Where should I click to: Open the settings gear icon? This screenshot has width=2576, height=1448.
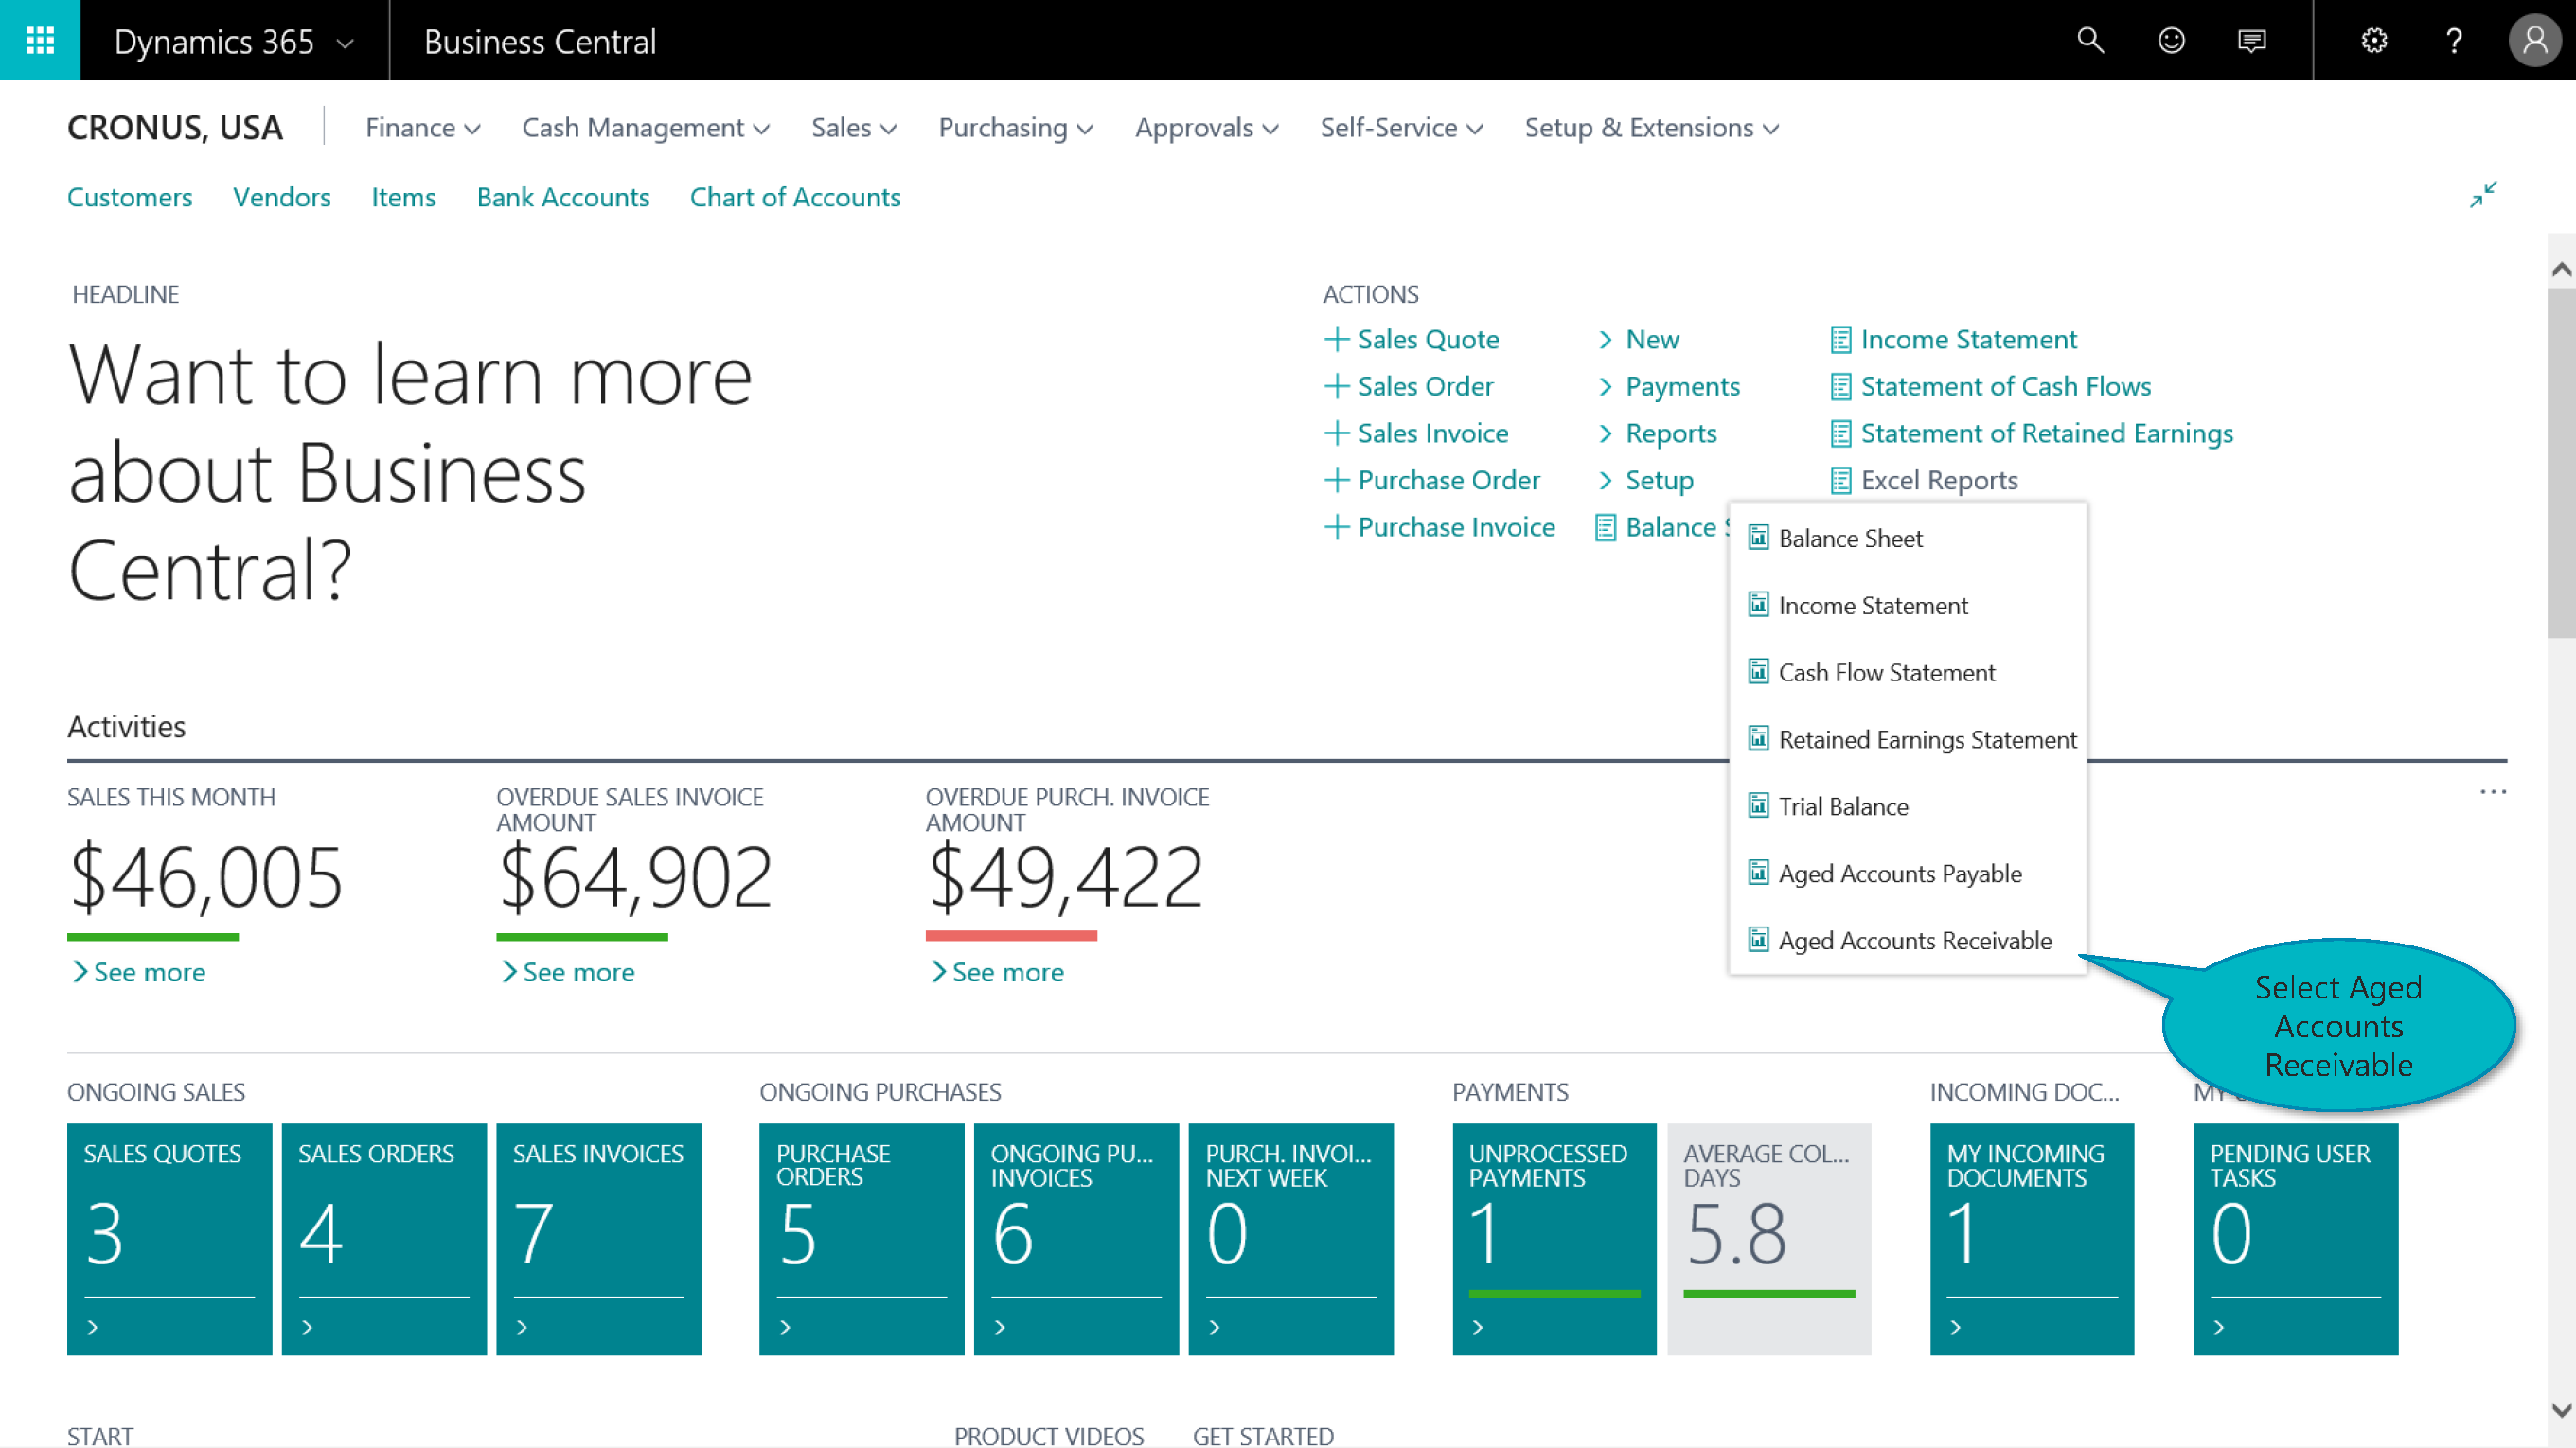point(2374,40)
